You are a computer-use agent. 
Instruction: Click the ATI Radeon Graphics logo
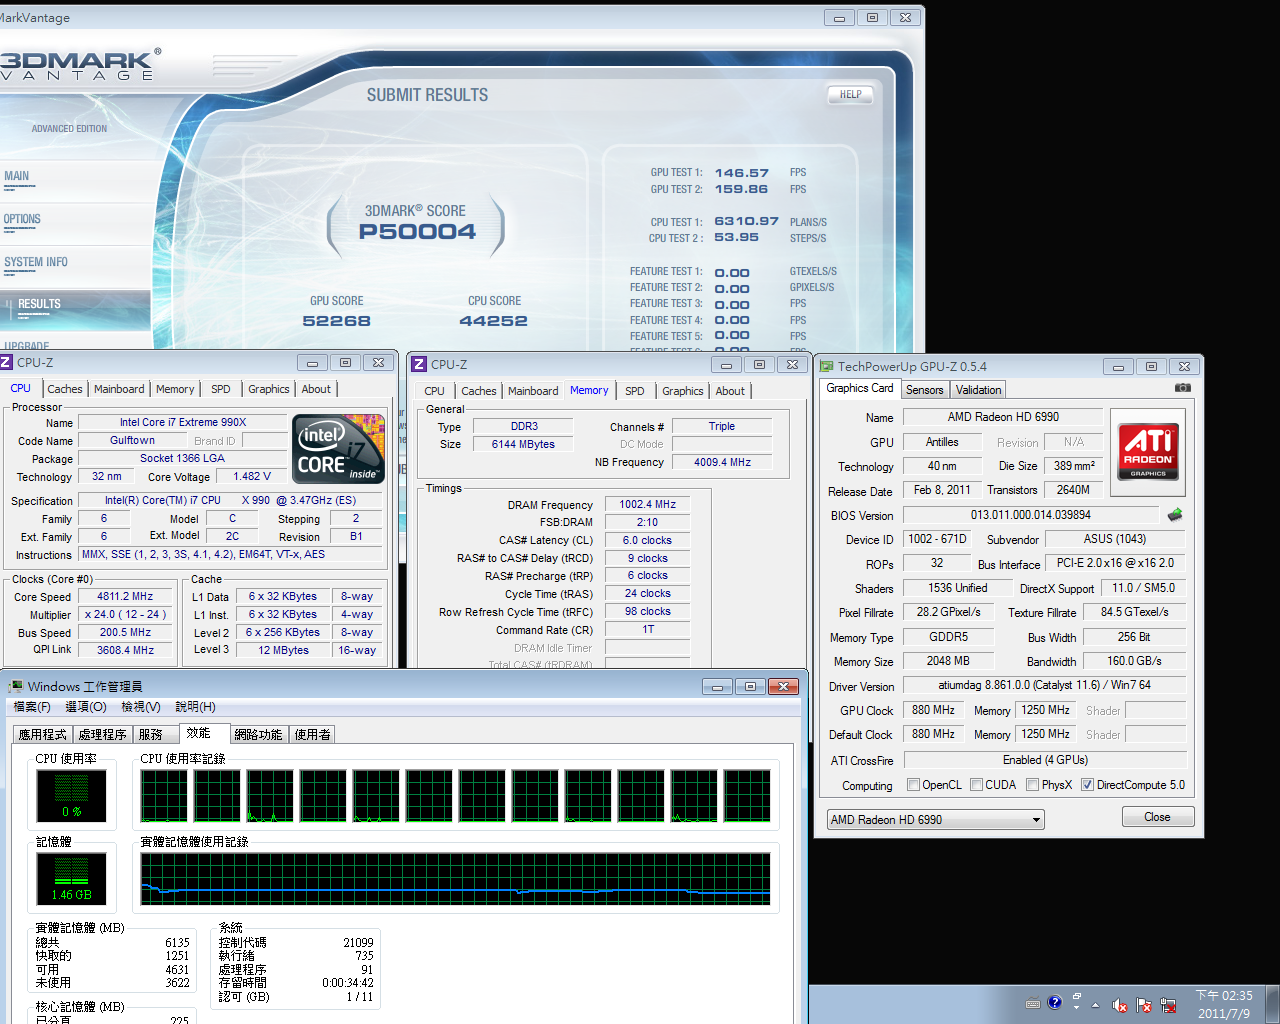tap(1148, 452)
